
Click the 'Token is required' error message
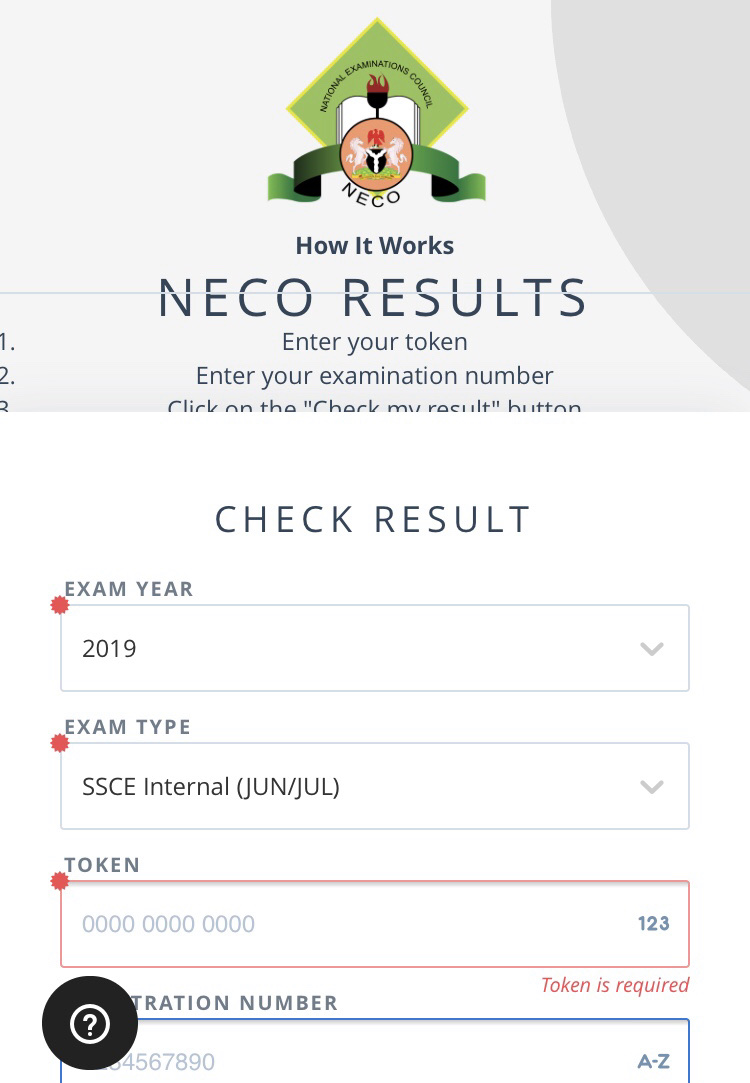click(615, 985)
